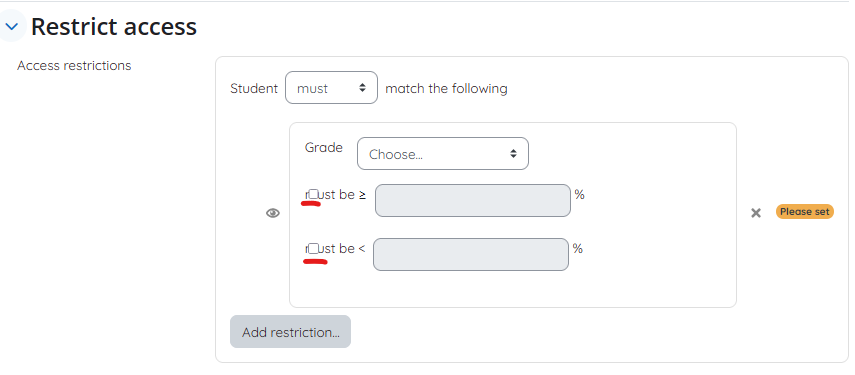The image size is (855, 375).
Task: Click the Grade label
Action: pyautogui.click(x=324, y=147)
